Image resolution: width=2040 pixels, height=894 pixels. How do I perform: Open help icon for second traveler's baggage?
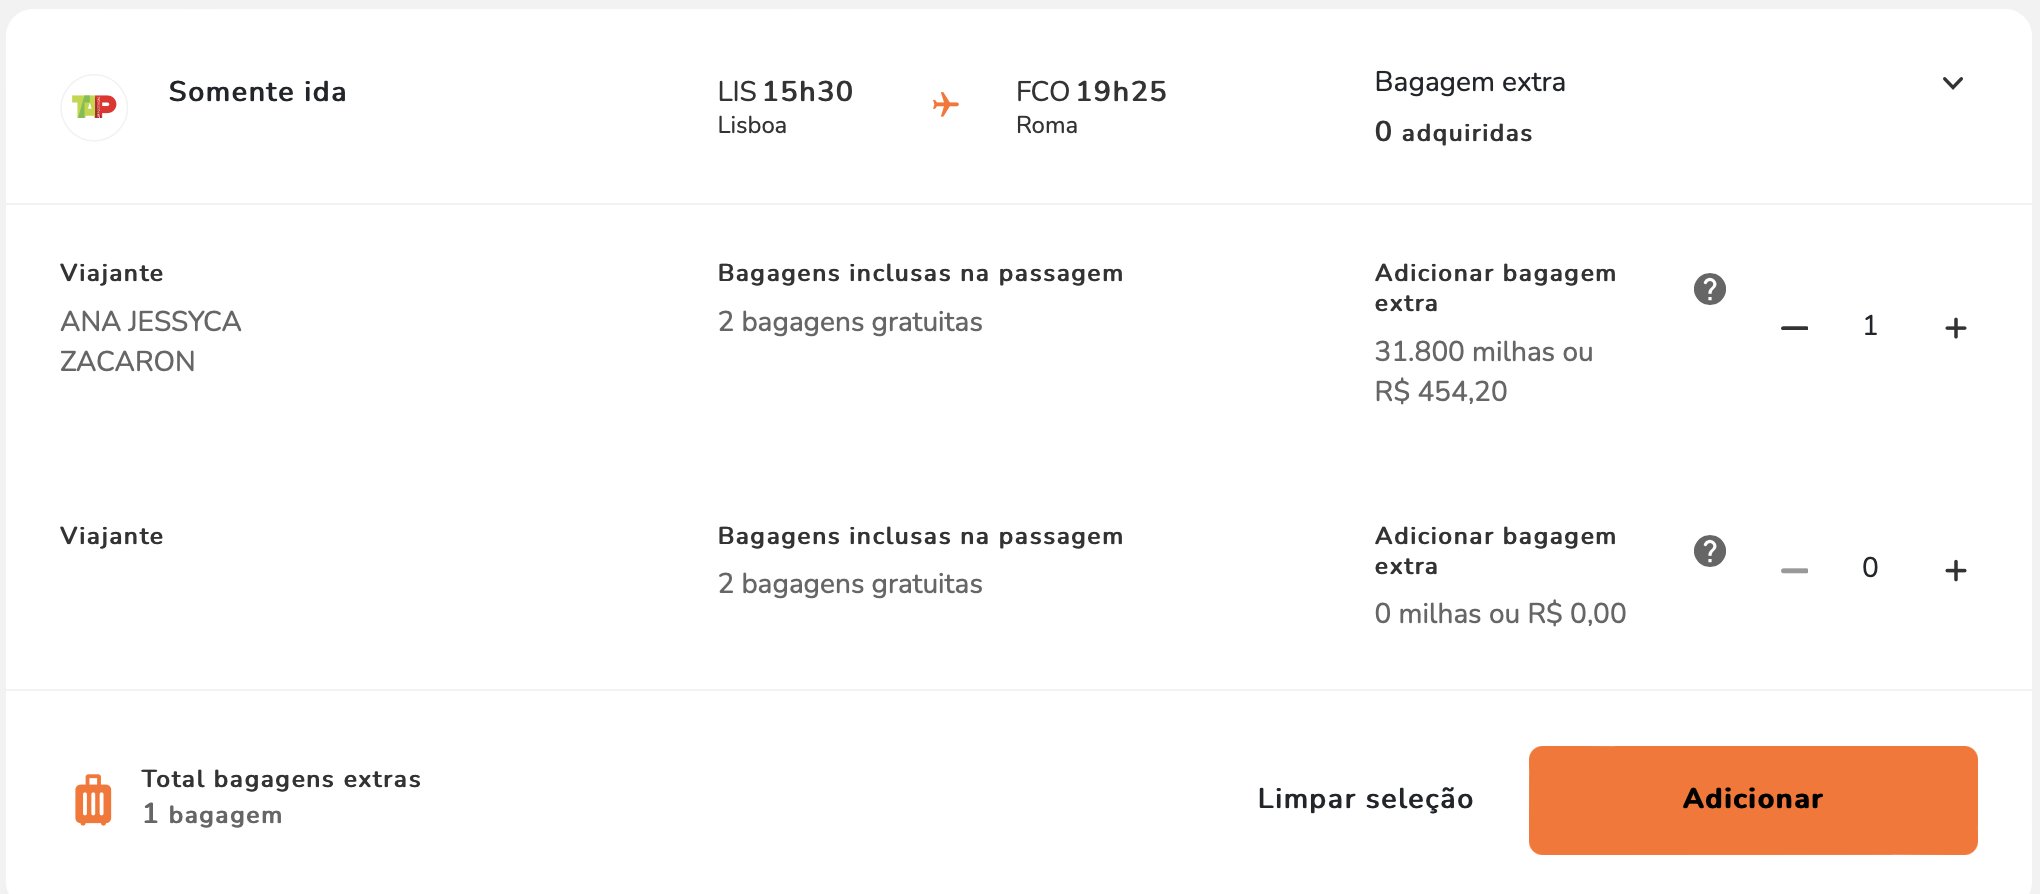[x=1709, y=551]
